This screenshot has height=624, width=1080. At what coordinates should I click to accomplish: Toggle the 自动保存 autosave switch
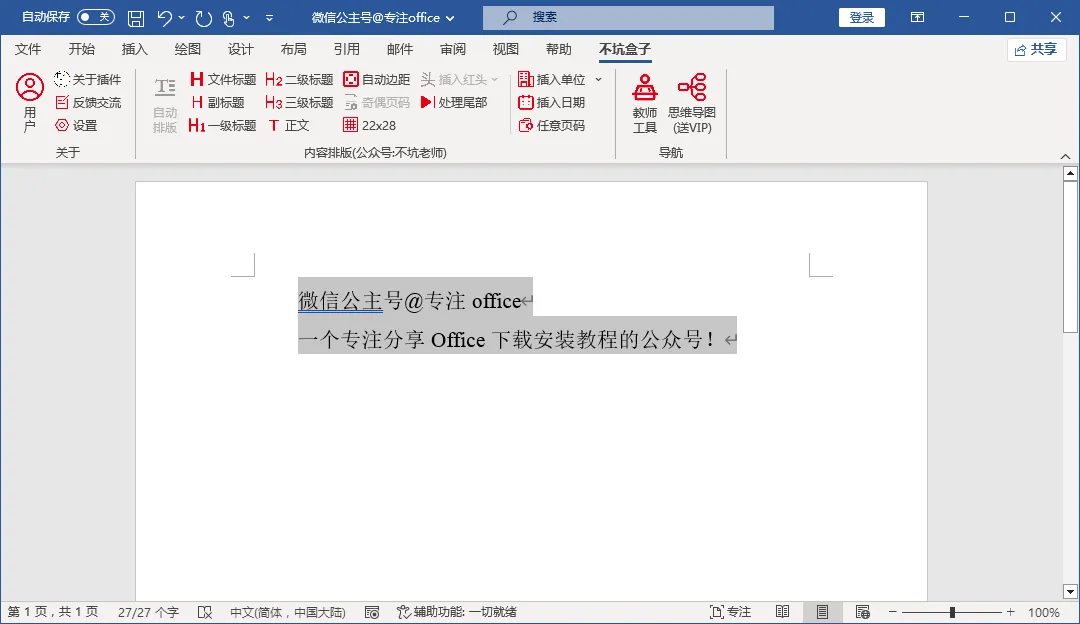(x=96, y=17)
